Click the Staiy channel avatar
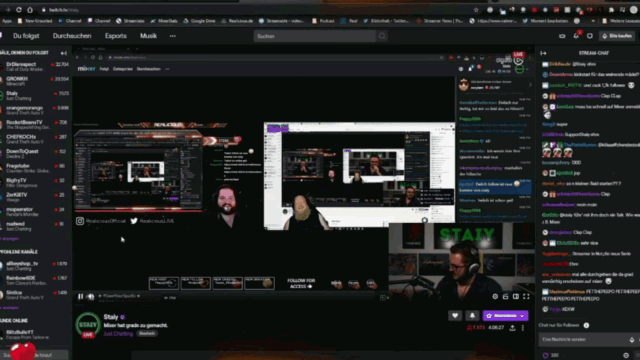Screen dimensions: 640x360 88,324
